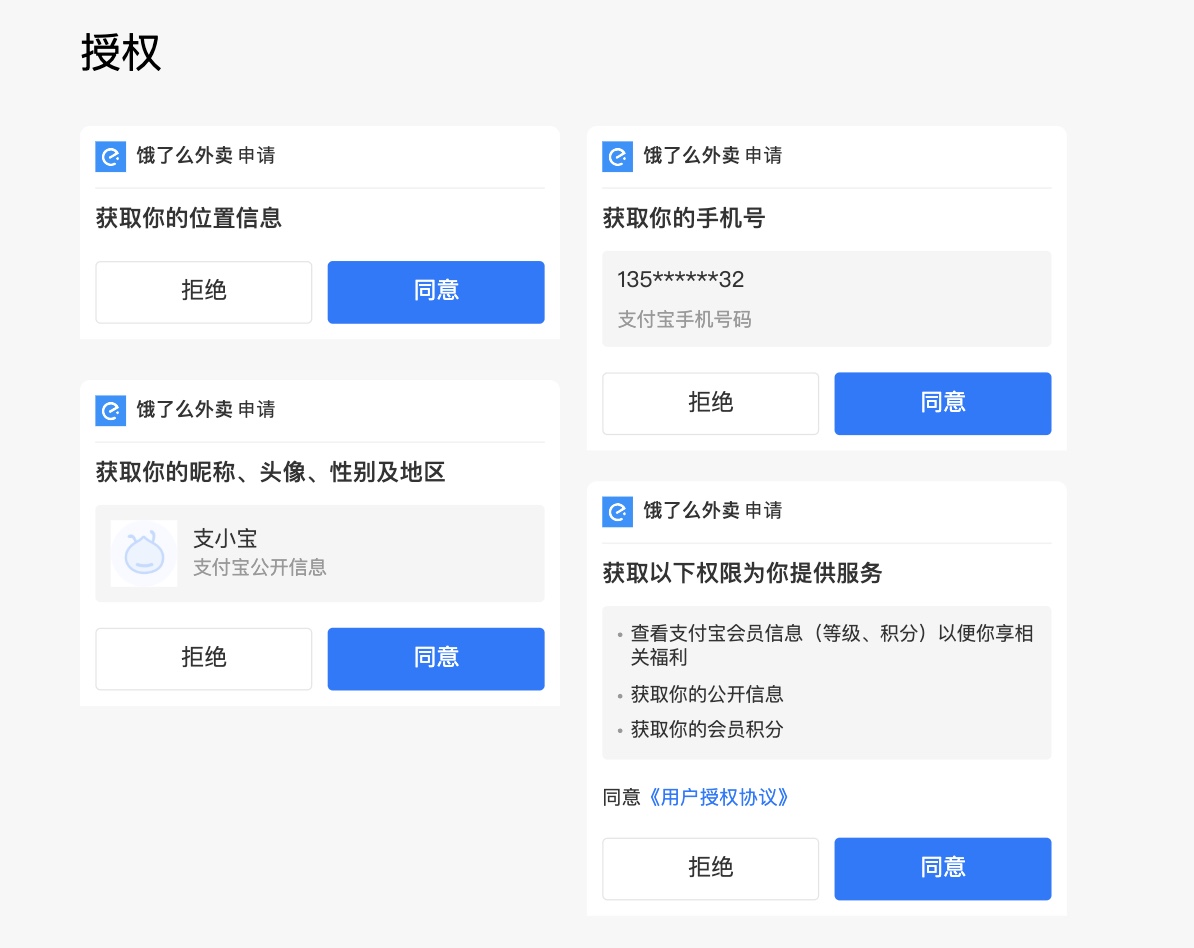Agree to share location information
This screenshot has width=1194, height=948.
click(436, 292)
